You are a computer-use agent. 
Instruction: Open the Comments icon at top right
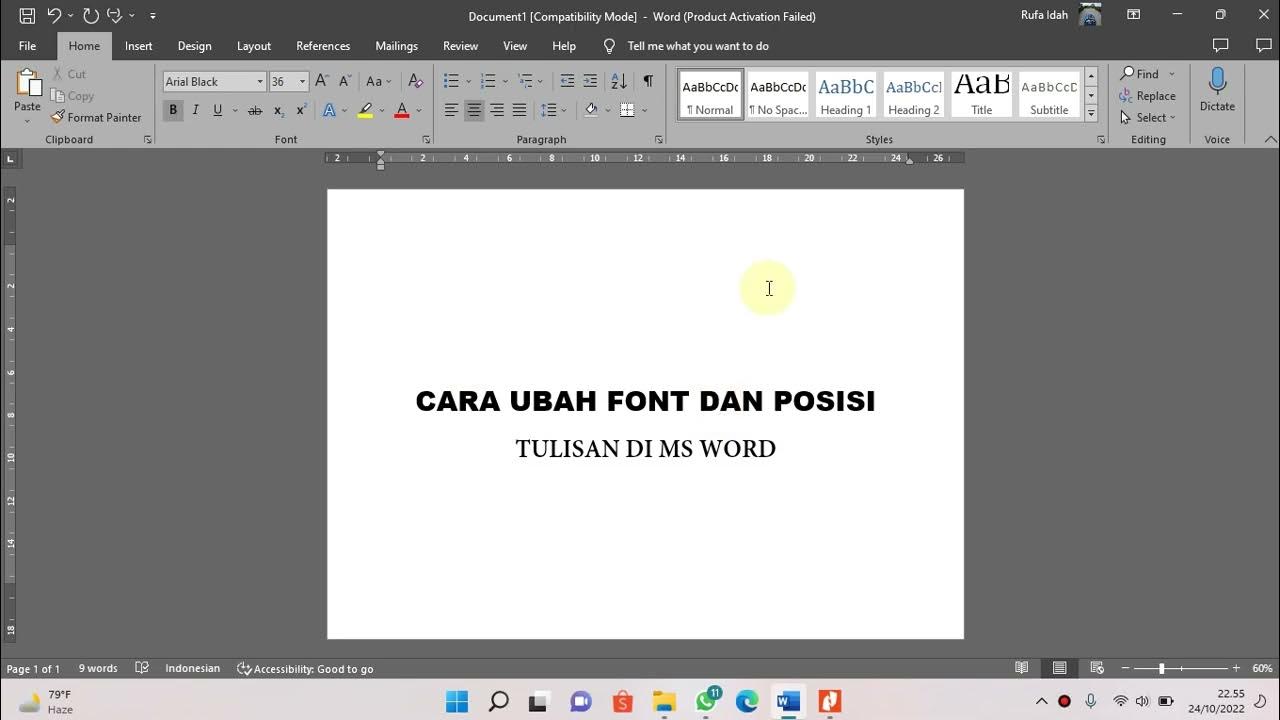(x=1220, y=46)
